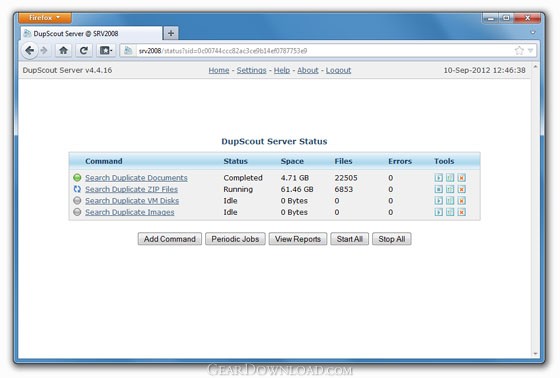
Task: Click the Stop All button
Action: pyautogui.click(x=392, y=239)
